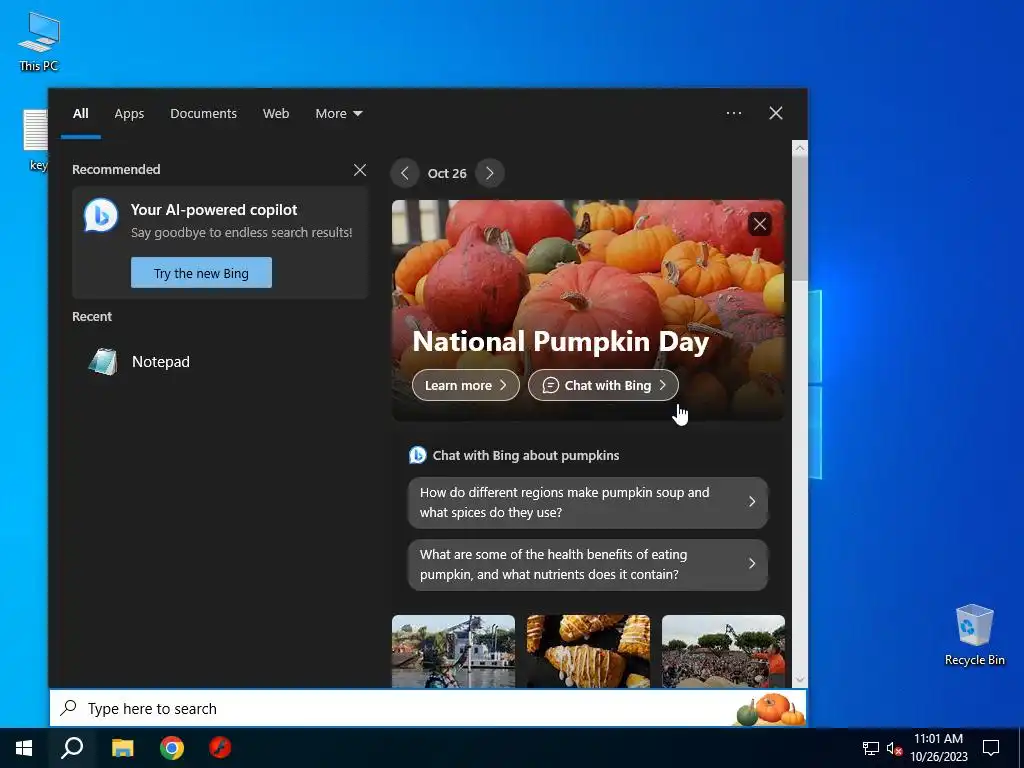The image size is (1024, 768).
Task: Click the taskbar search magnifier icon
Action: (x=72, y=748)
